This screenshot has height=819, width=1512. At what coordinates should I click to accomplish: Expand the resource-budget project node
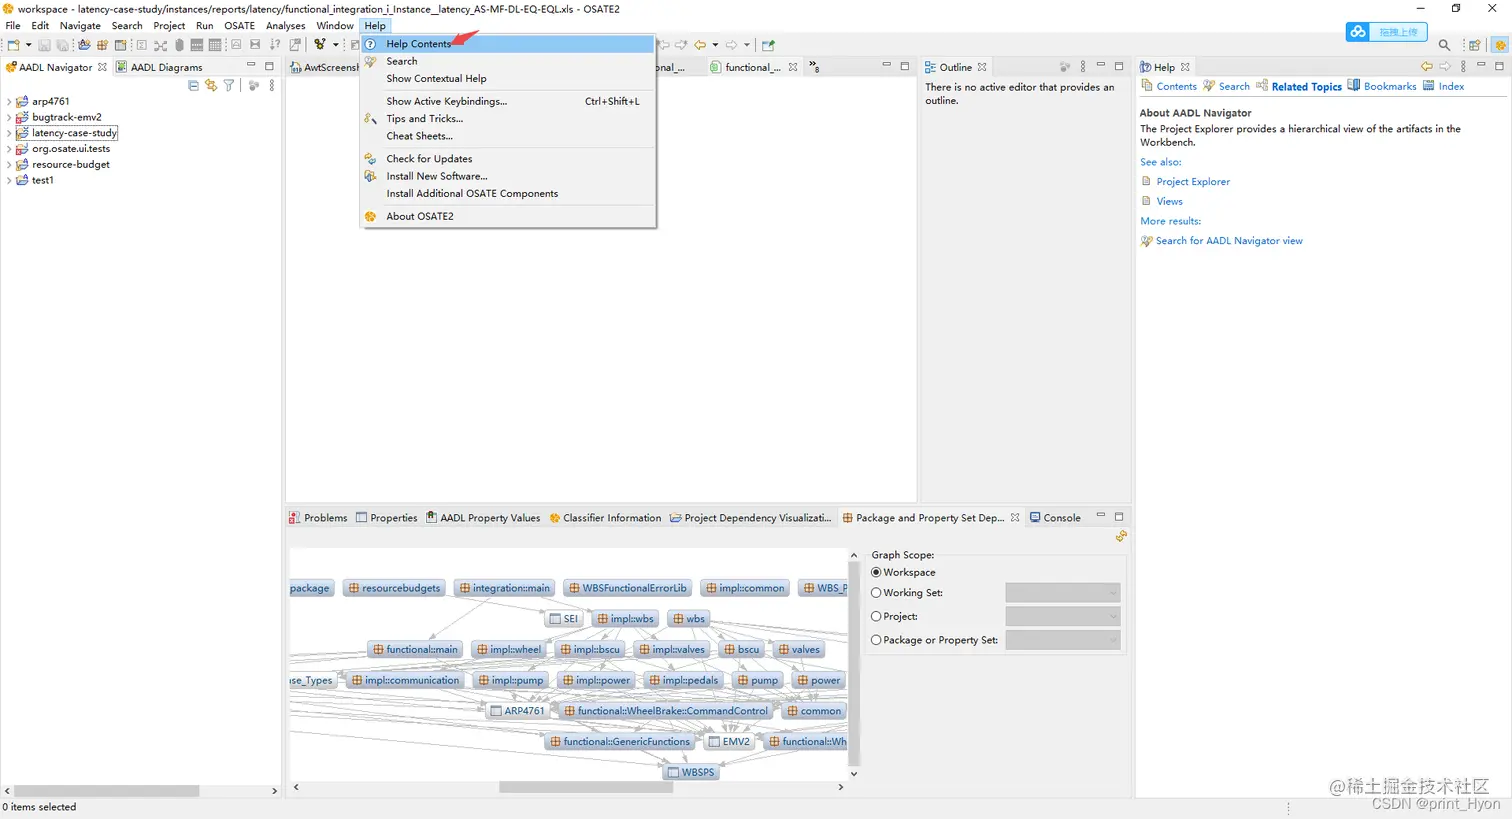[9, 165]
